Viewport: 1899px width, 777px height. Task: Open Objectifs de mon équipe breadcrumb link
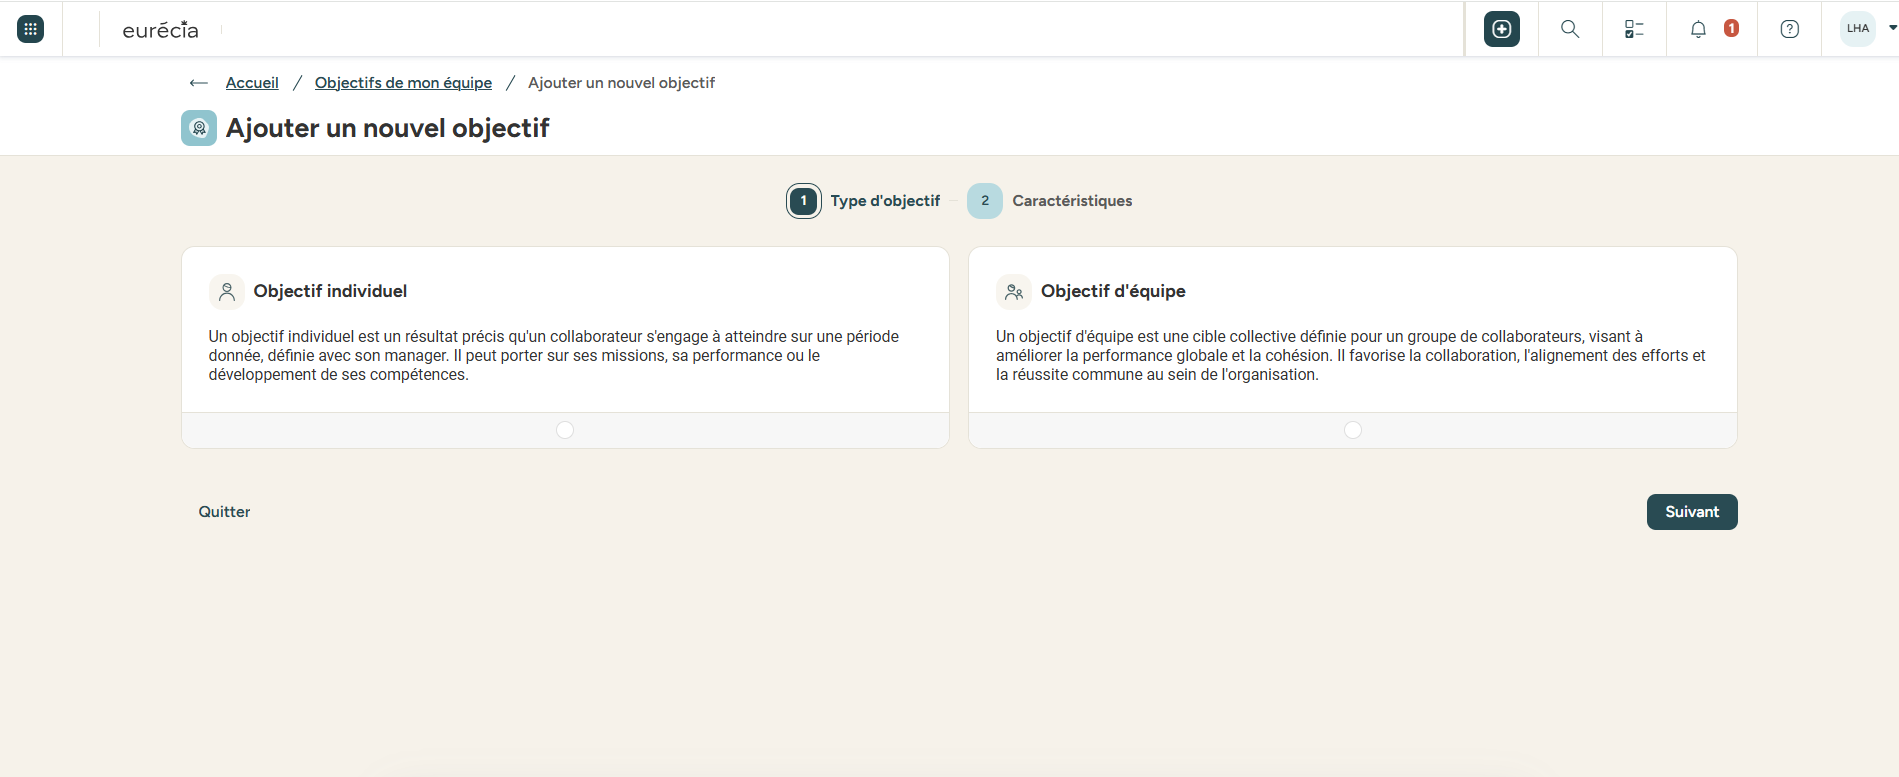point(403,83)
